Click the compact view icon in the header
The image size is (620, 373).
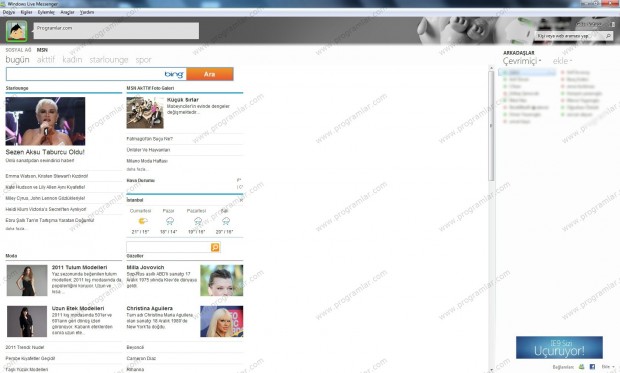coord(613,25)
